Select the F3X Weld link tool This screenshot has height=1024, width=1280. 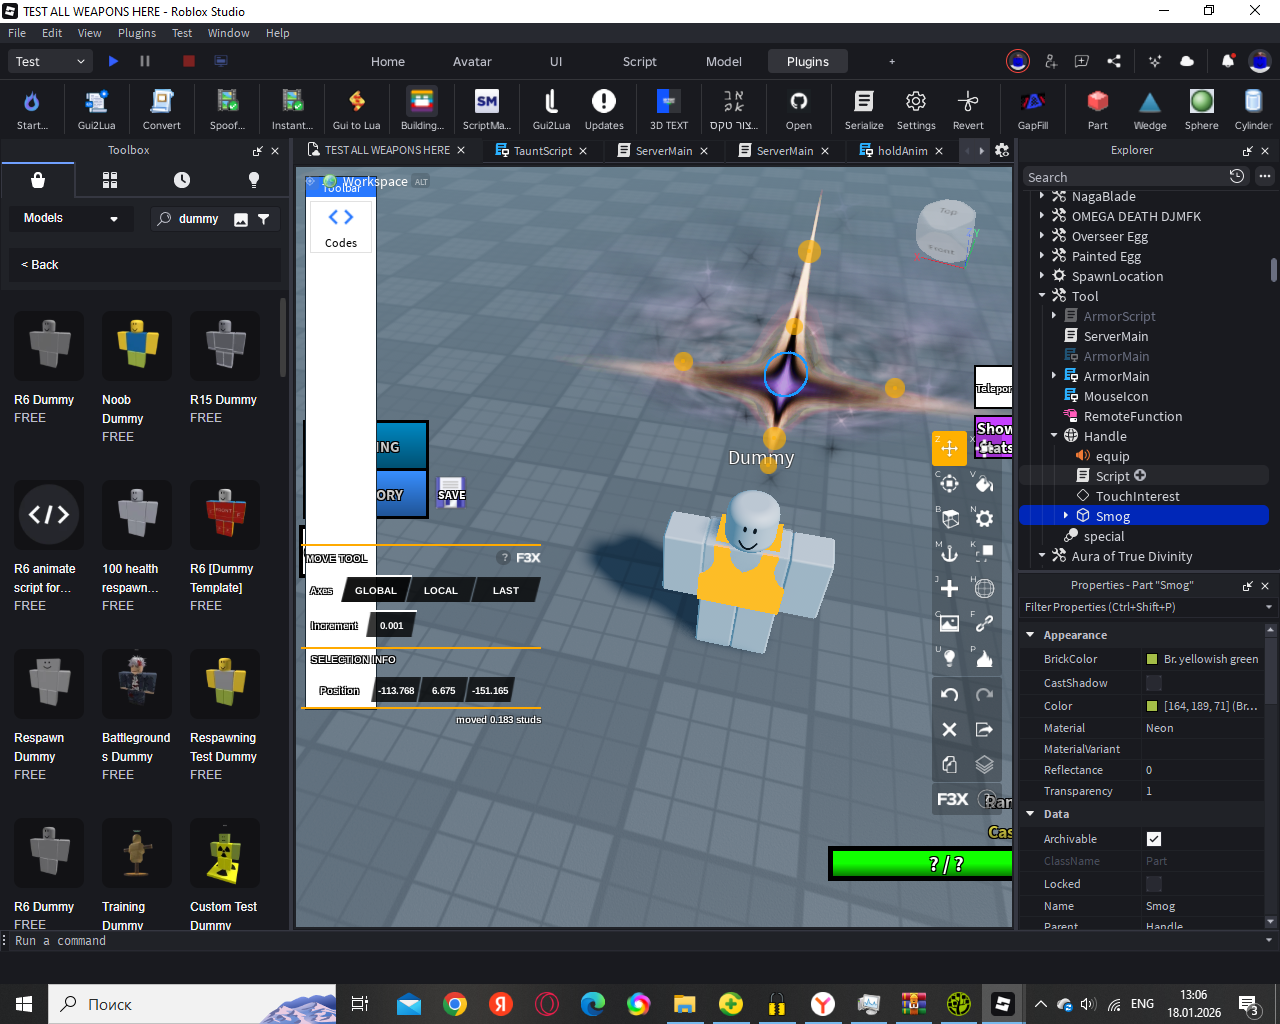(984, 624)
